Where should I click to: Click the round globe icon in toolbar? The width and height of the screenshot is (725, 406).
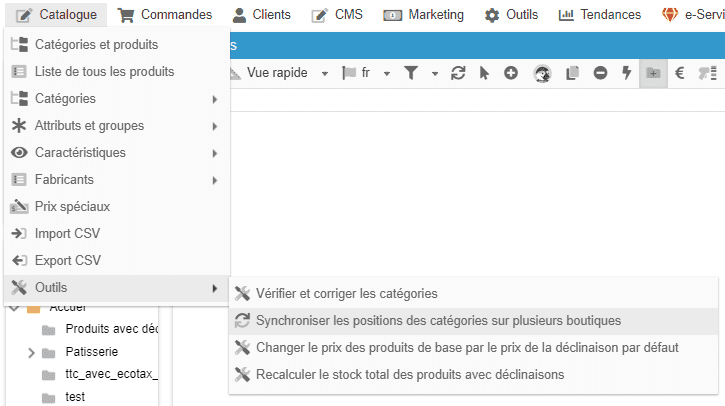[542, 73]
